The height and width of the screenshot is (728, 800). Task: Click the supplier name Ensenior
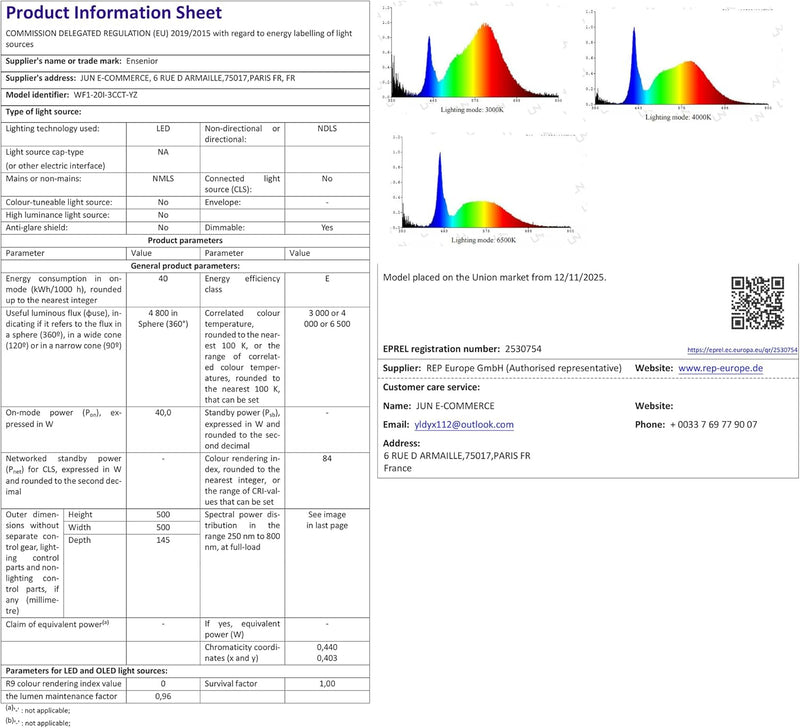point(142,61)
